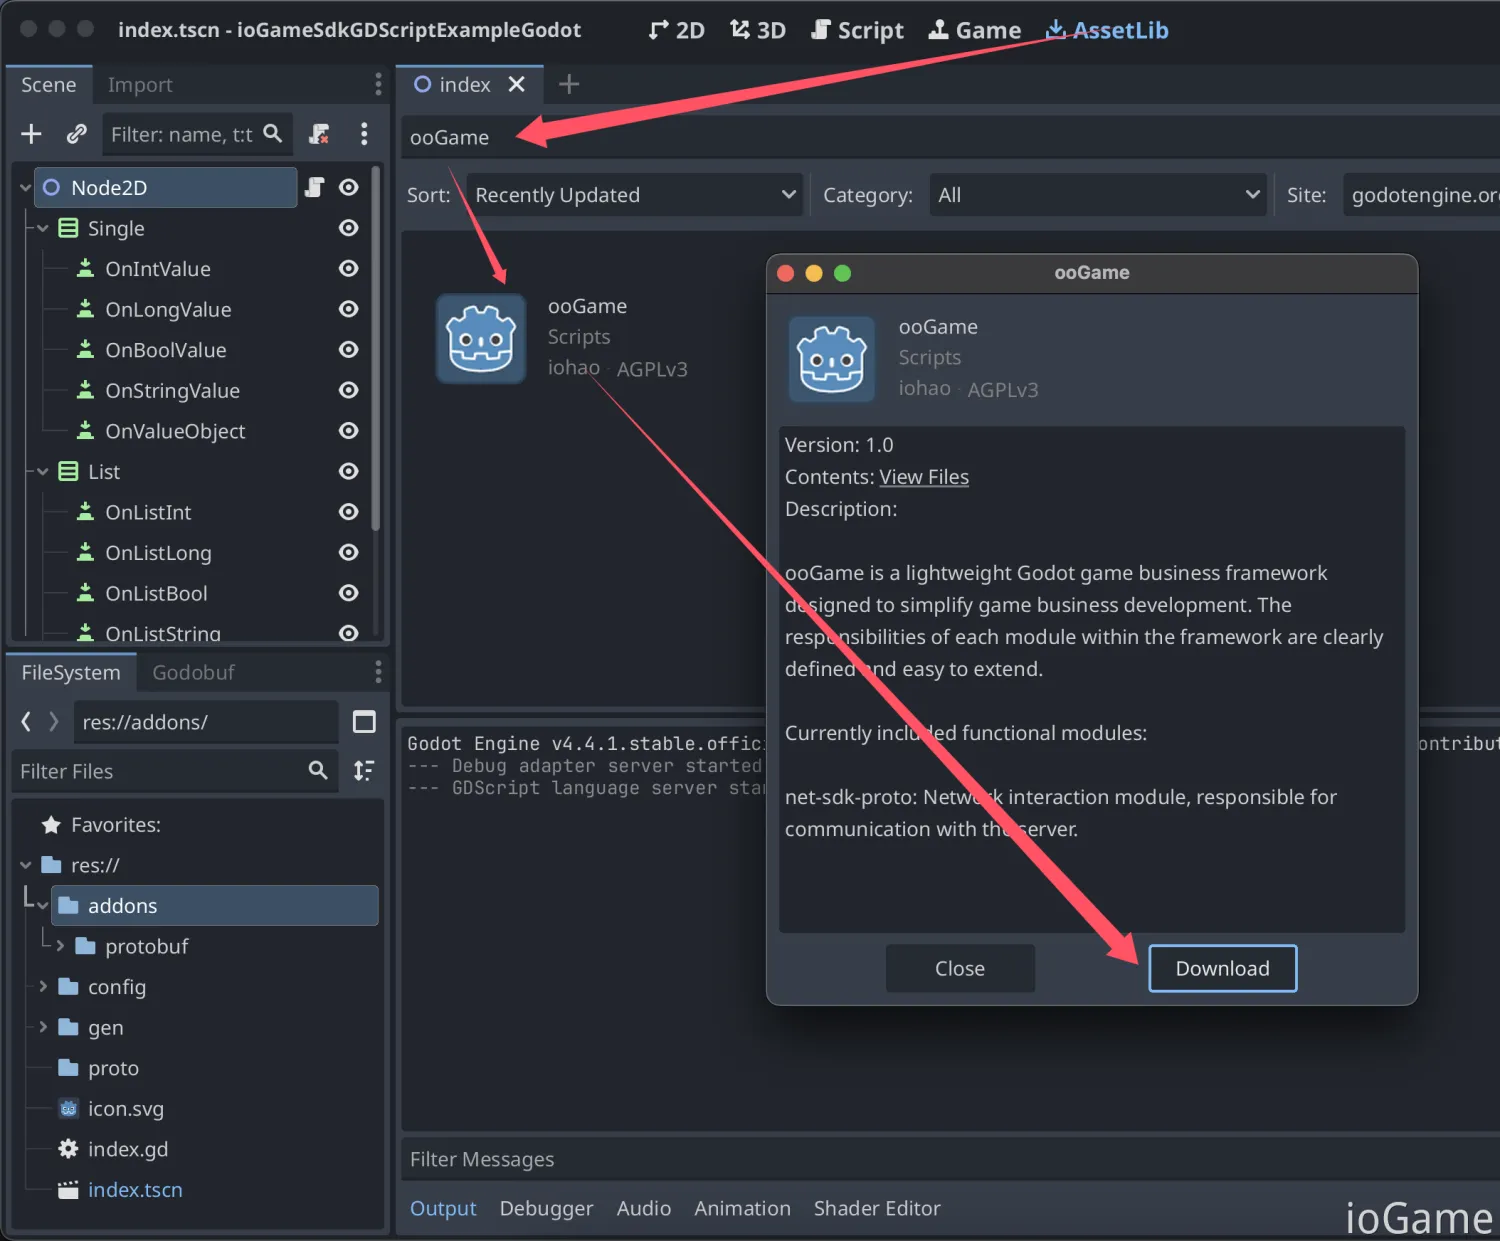Add a new scene tab with plus

[x=569, y=85]
